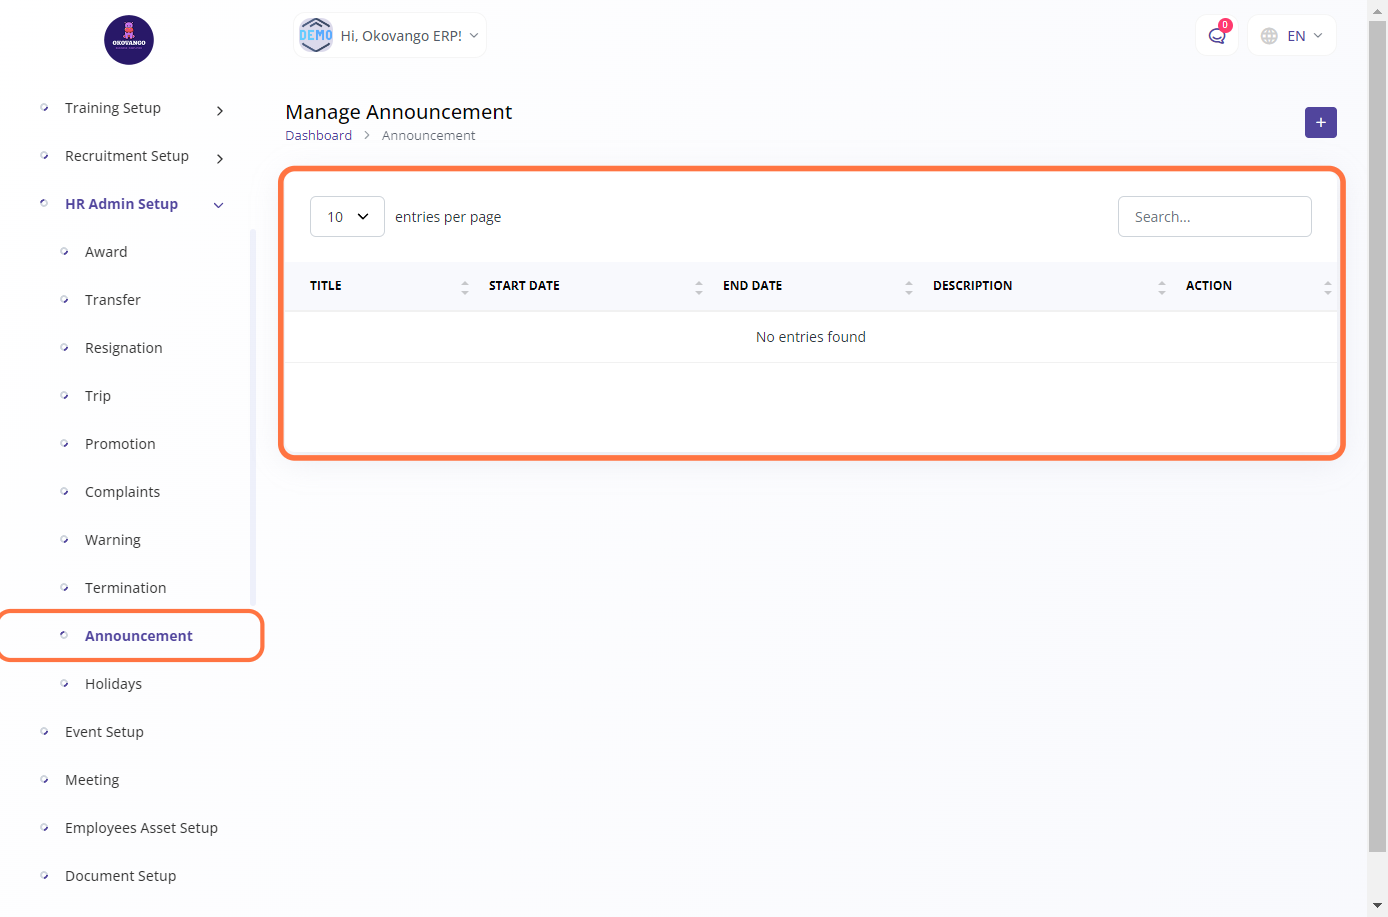Open Event Setup page
Image resolution: width=1388 pixels, height=917 pixels.
(x=104, y=732)
